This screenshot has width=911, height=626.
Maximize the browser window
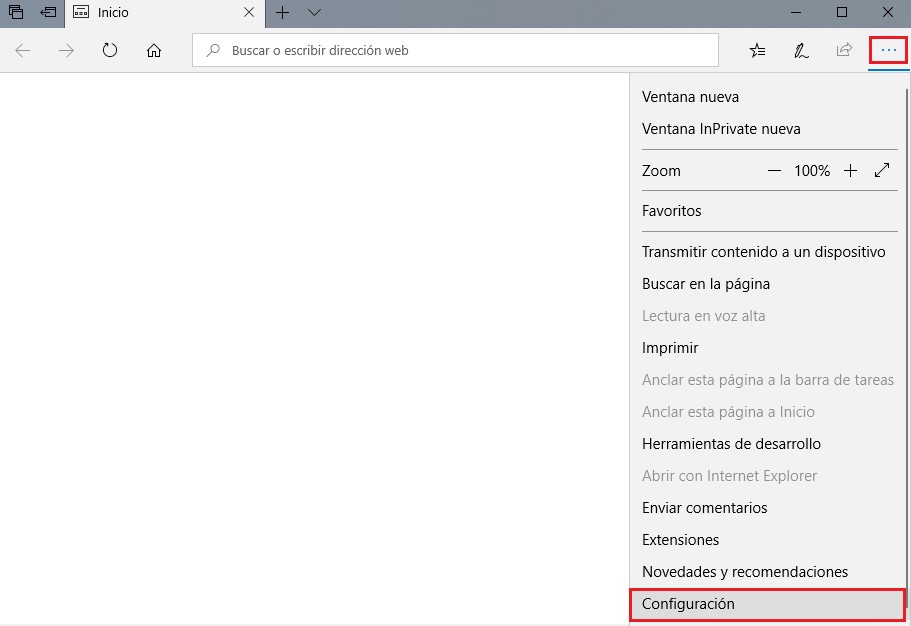pyautogui.click(x=842, y=12)
